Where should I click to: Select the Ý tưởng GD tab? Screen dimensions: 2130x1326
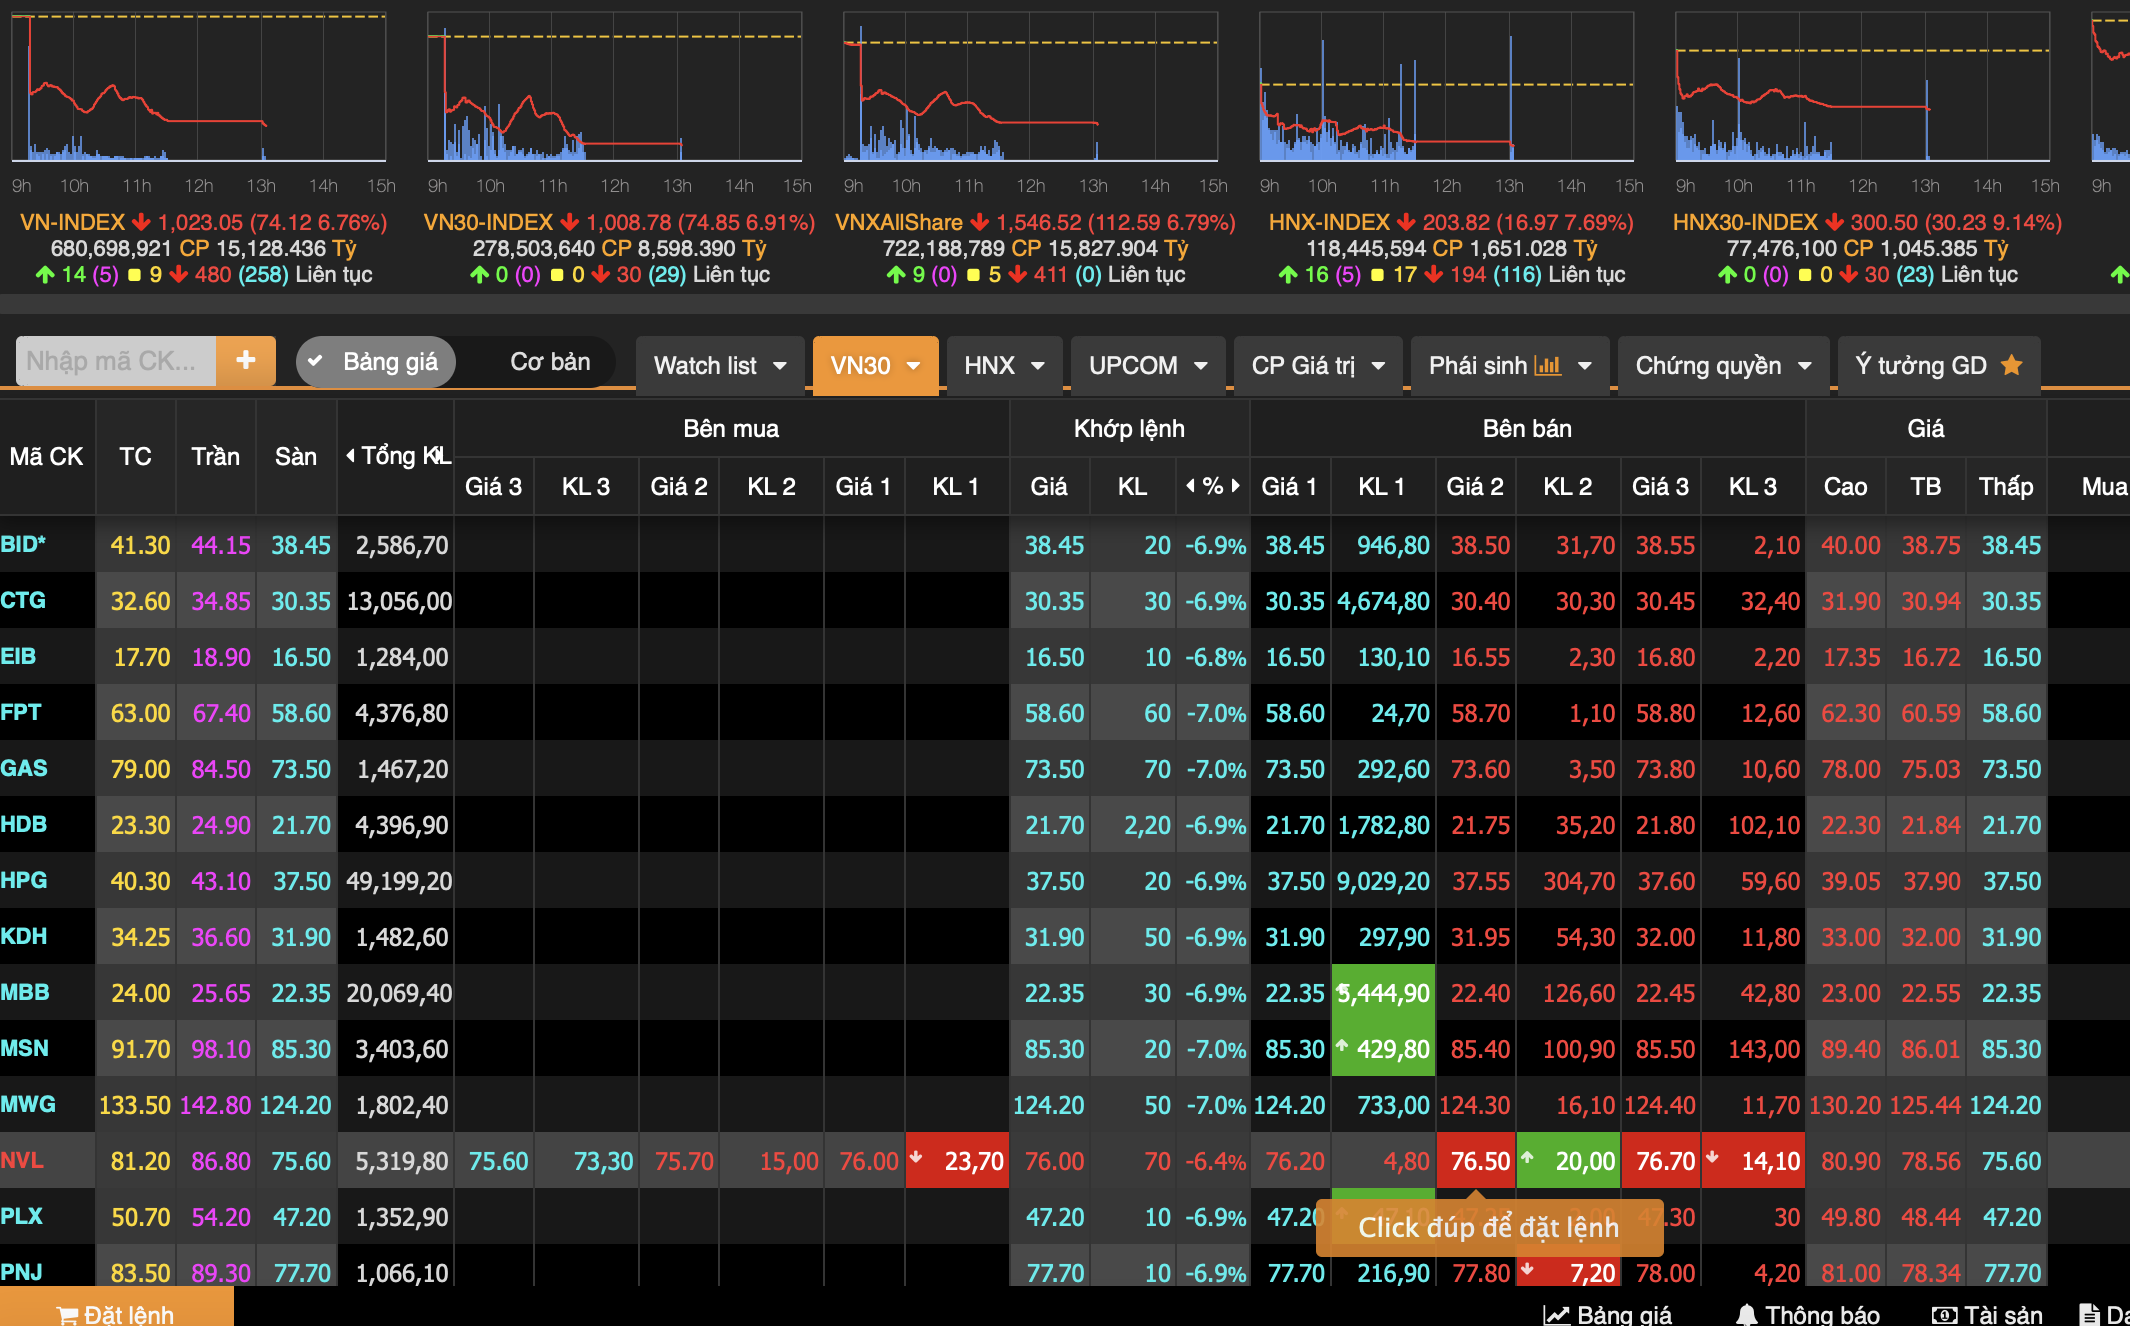[1939, 366]
